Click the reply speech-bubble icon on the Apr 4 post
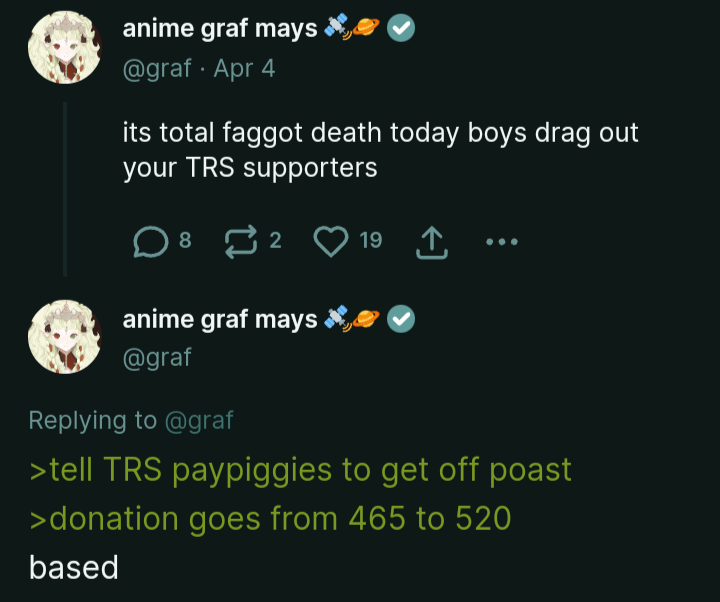Image resolution: width=720 pixels, height=602 pixels. (x=151, y=242)
